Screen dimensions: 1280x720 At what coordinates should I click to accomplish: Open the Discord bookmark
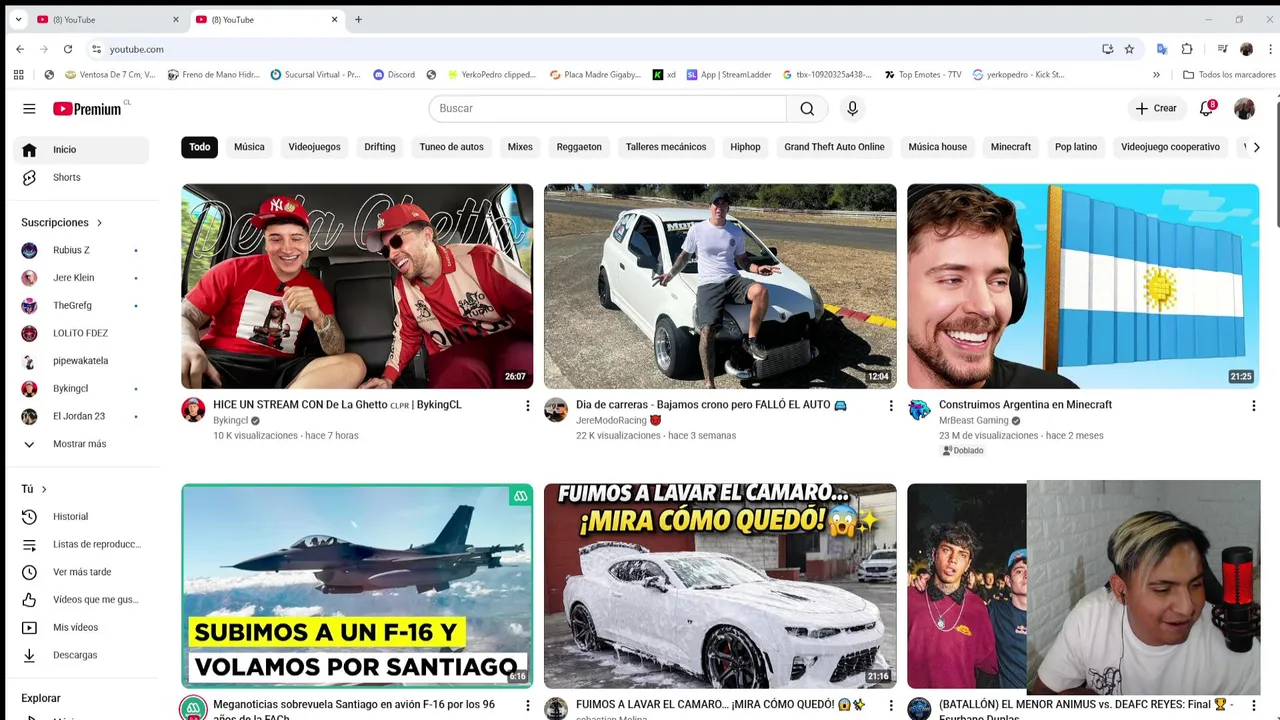pyautogui.click(x=394, y=74)
